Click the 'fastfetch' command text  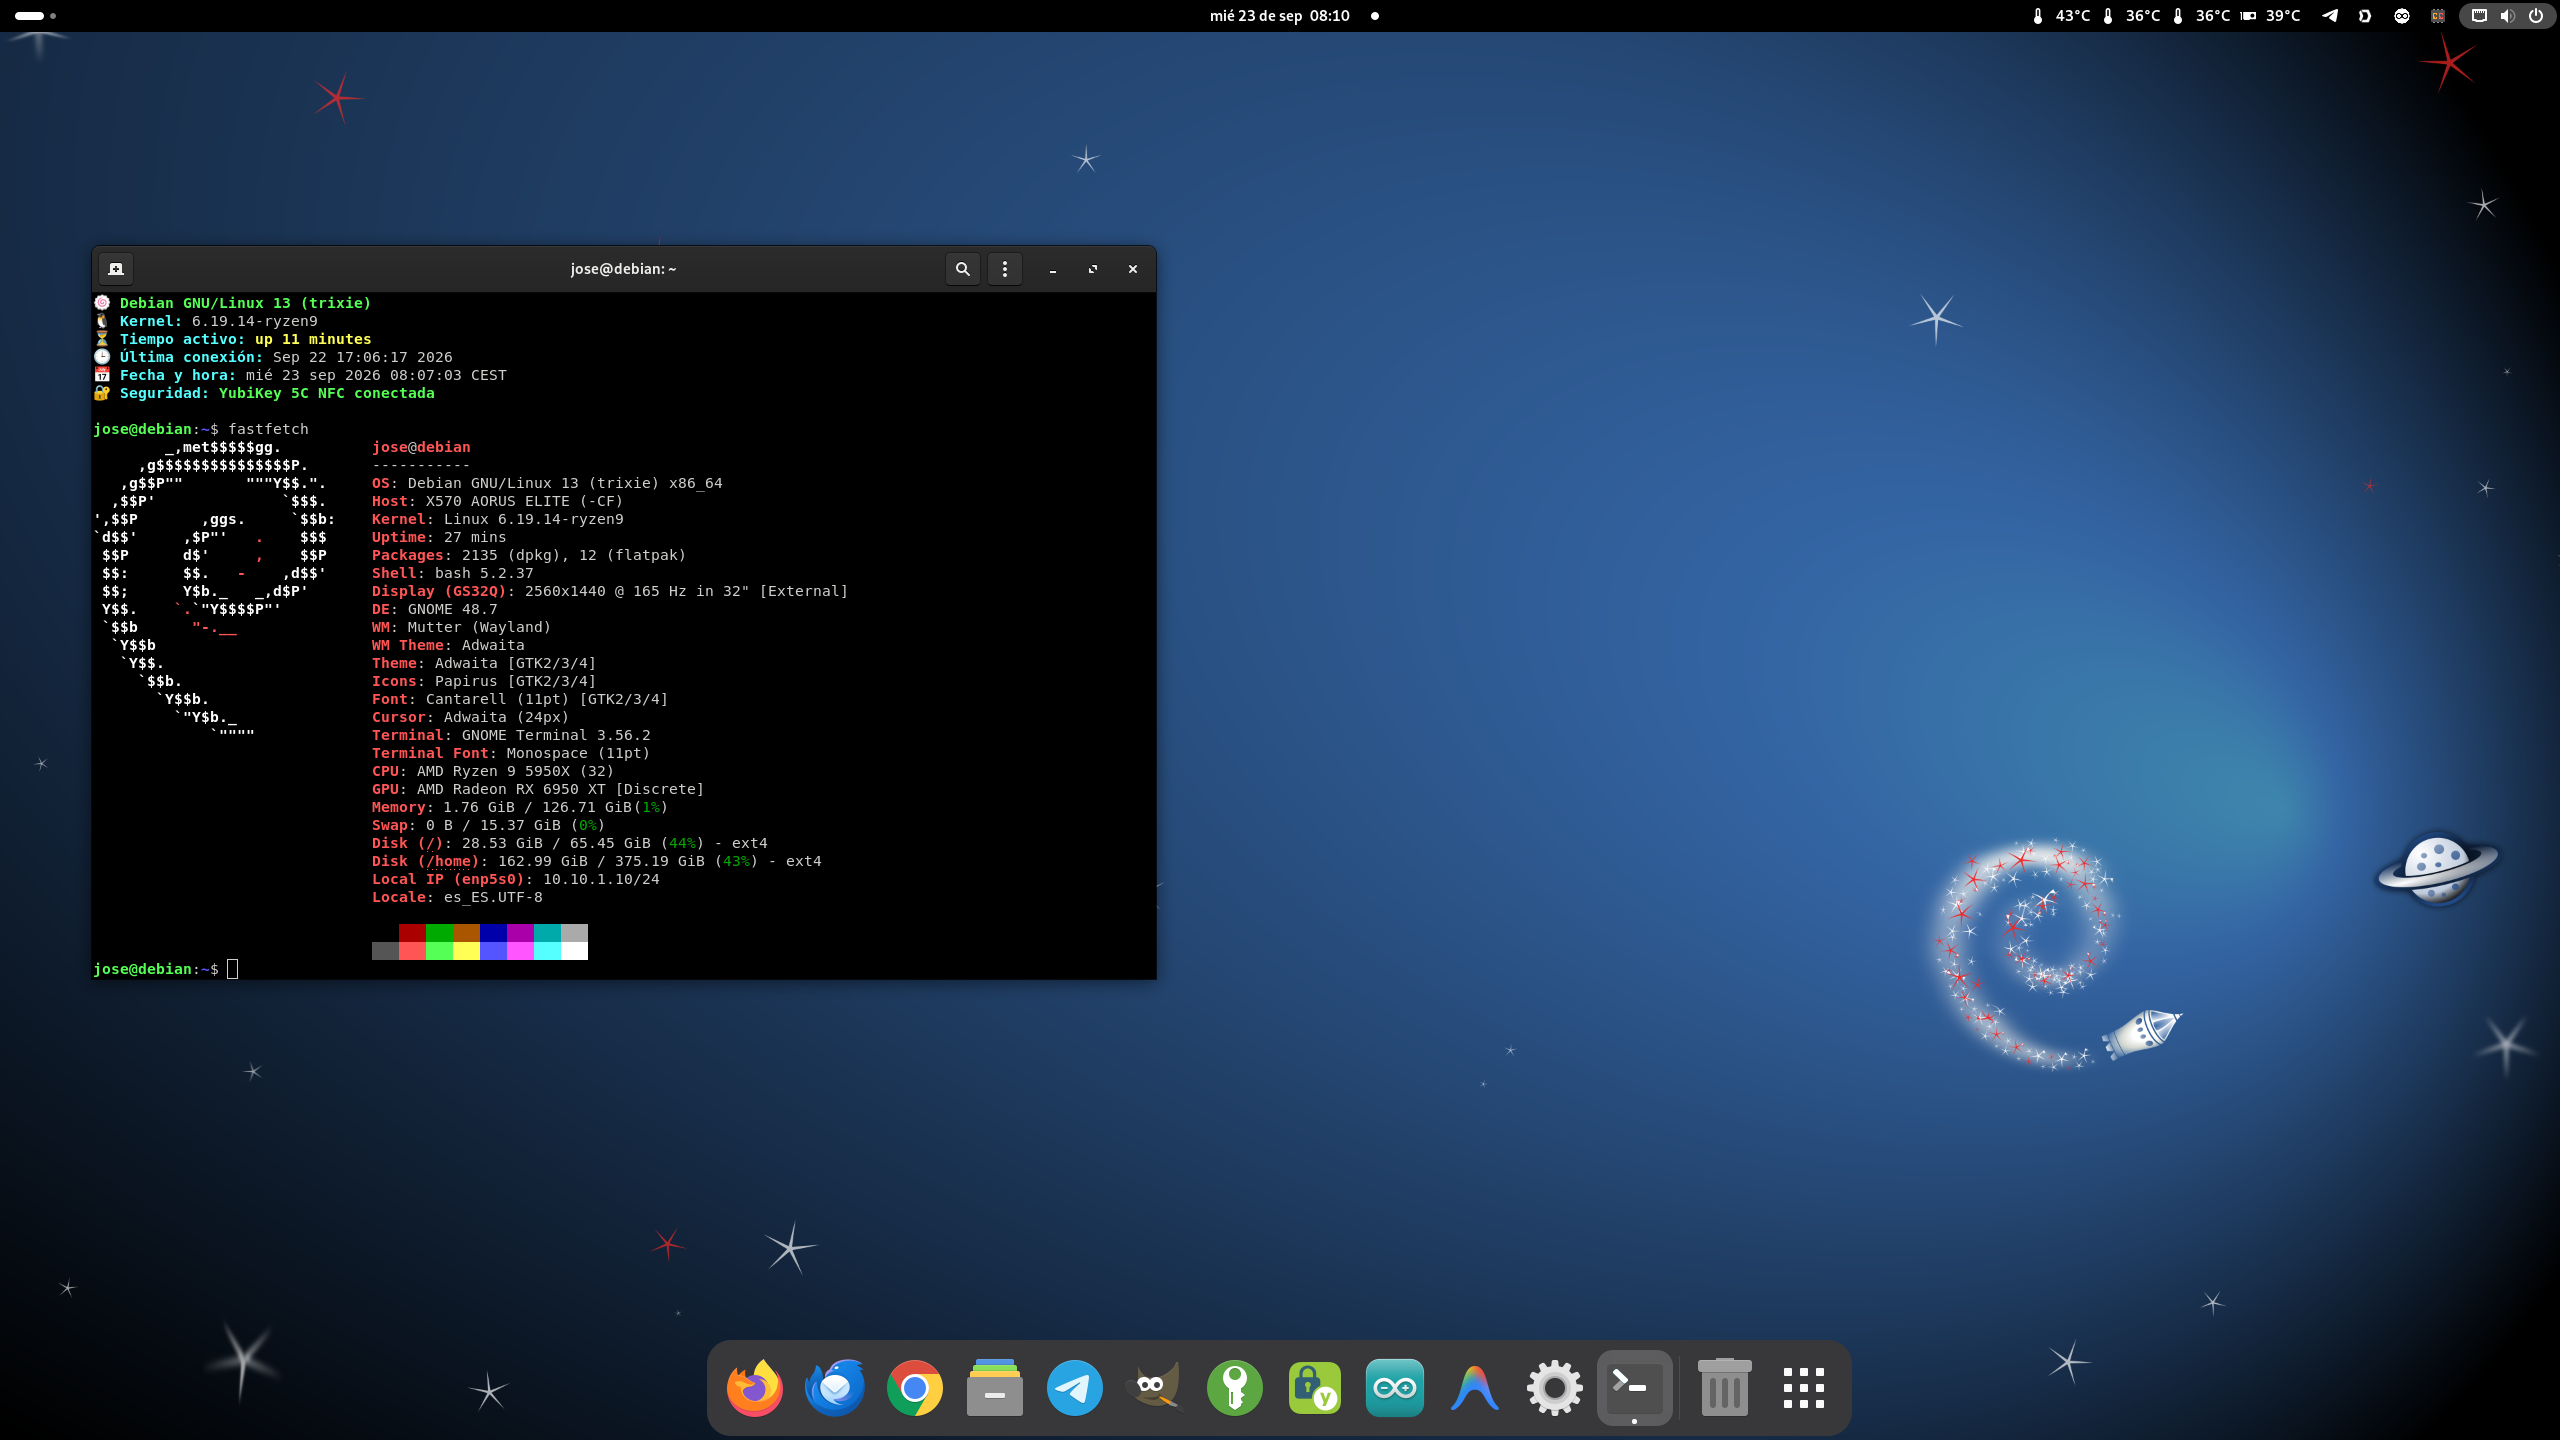(x=268, y=429)
